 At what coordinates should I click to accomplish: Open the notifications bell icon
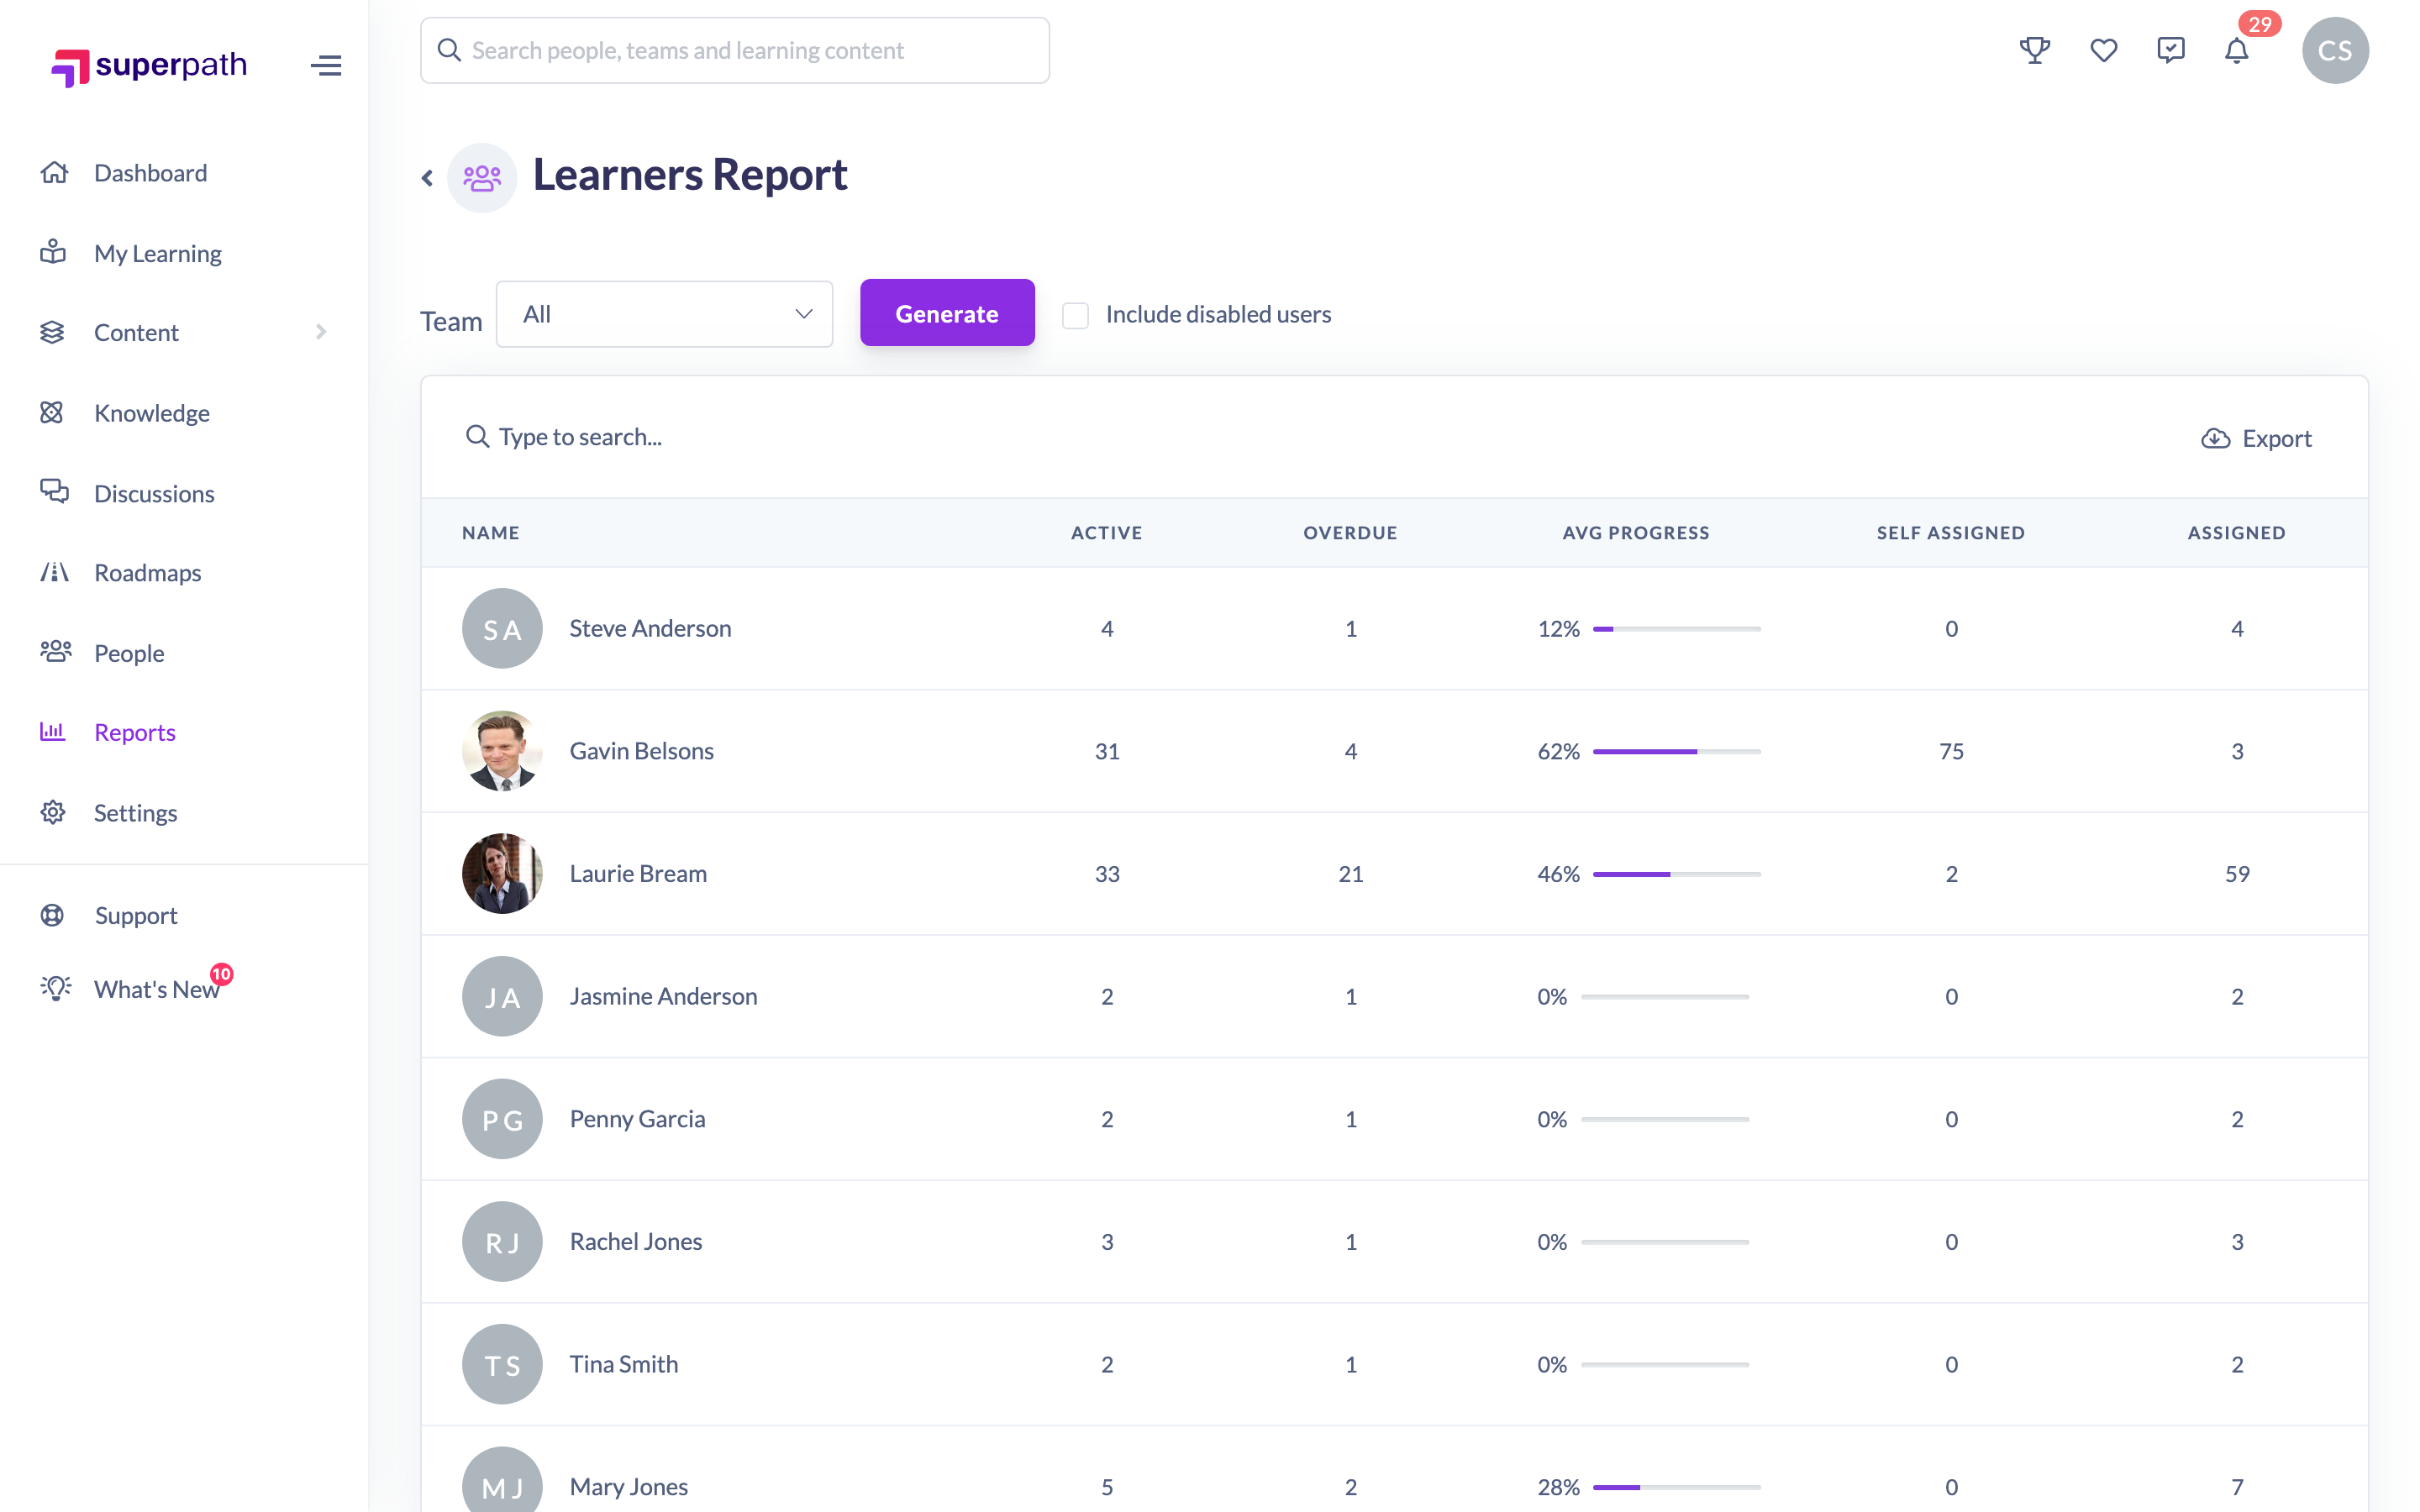tap(2237, 50)
